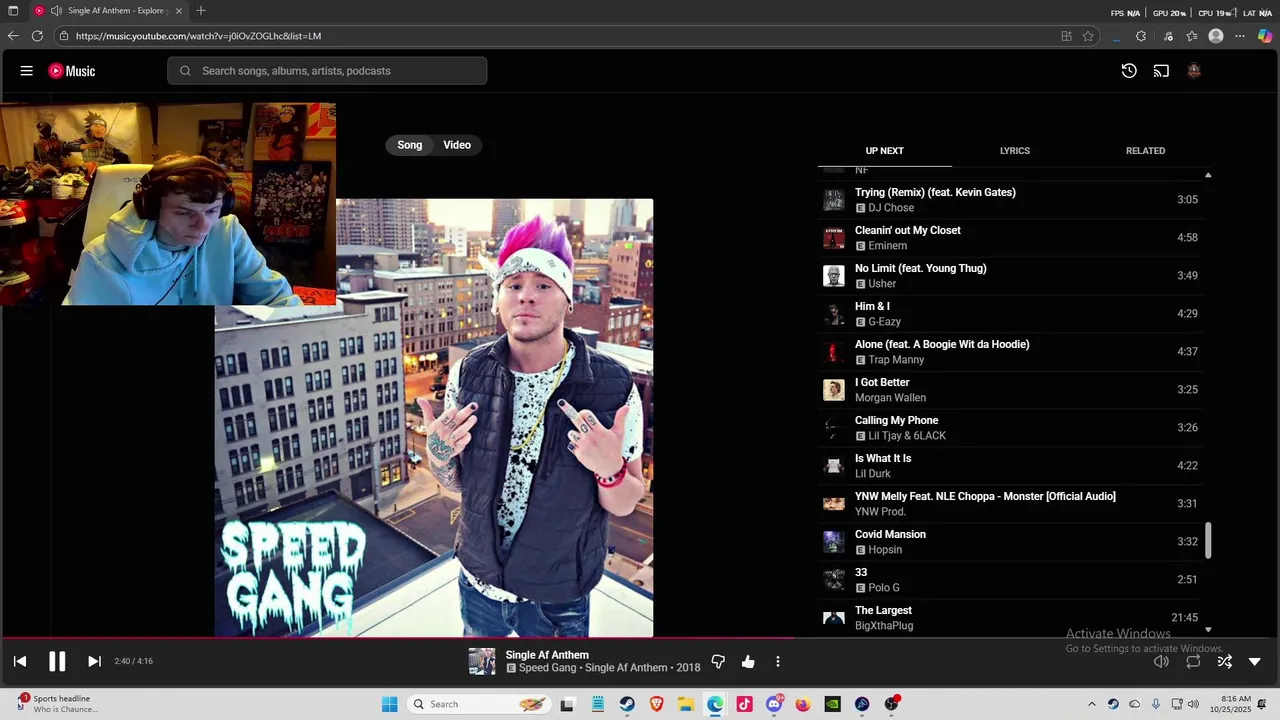
Task: Play Calling My Phone from queue
Action: pos(1010,428)
